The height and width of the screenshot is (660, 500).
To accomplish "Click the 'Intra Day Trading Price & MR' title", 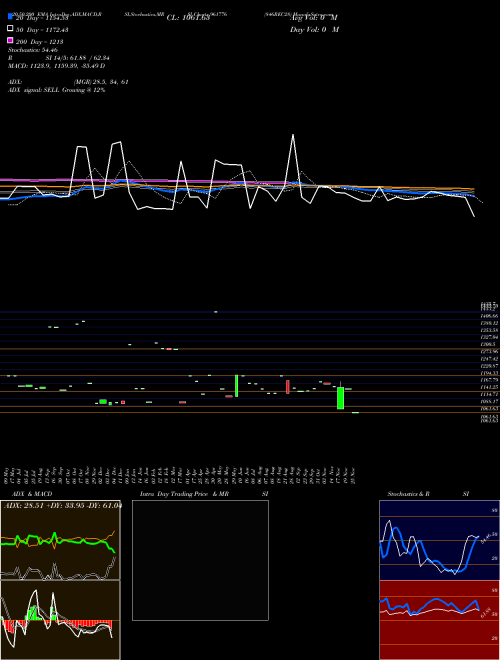I will tap(184, 494).
